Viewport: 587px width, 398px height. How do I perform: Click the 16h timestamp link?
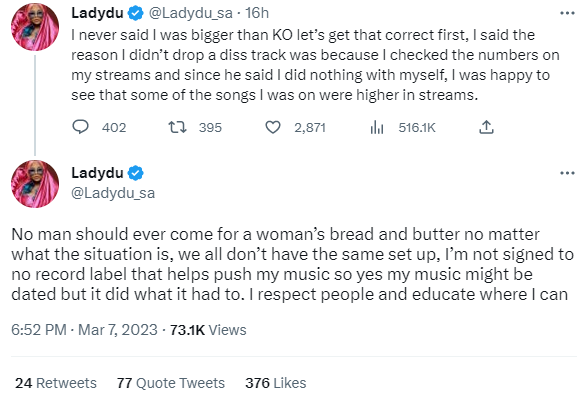(257, 13)
